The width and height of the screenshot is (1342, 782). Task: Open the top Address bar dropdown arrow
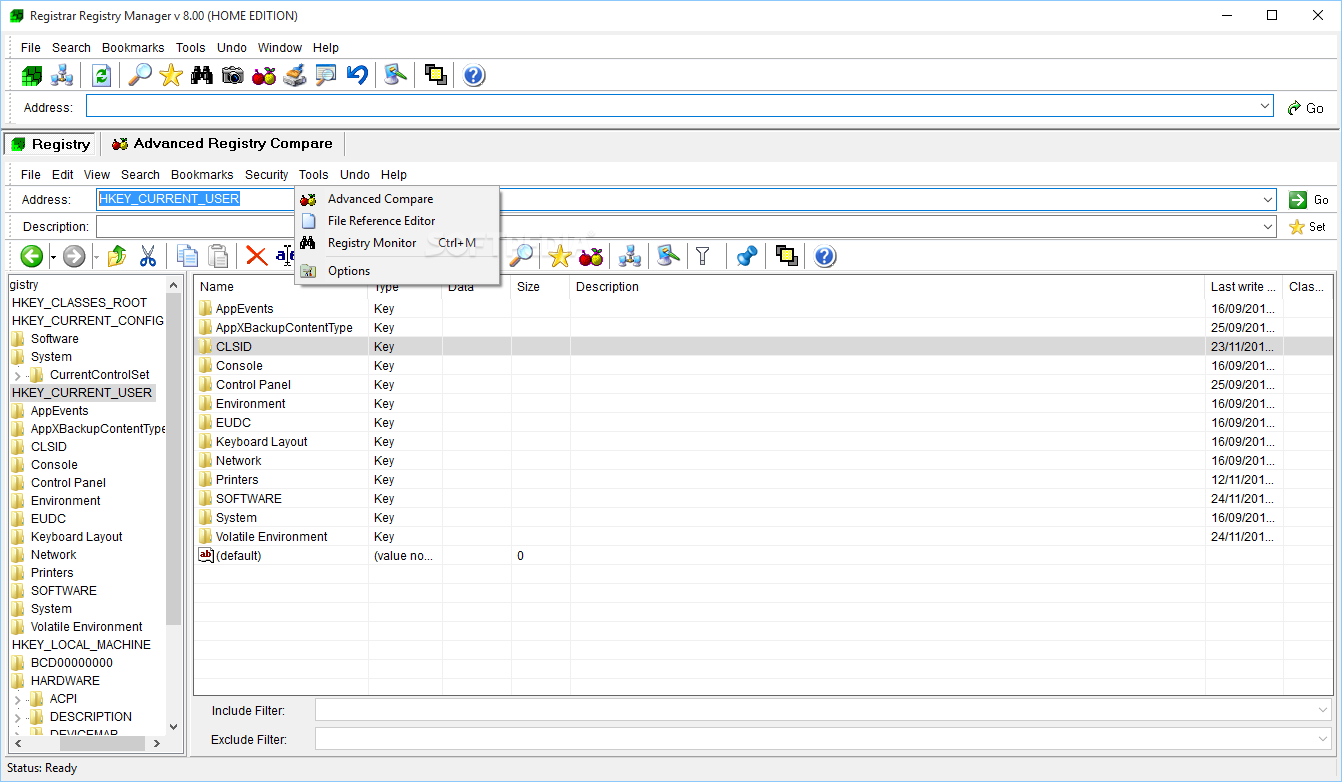1265,106
